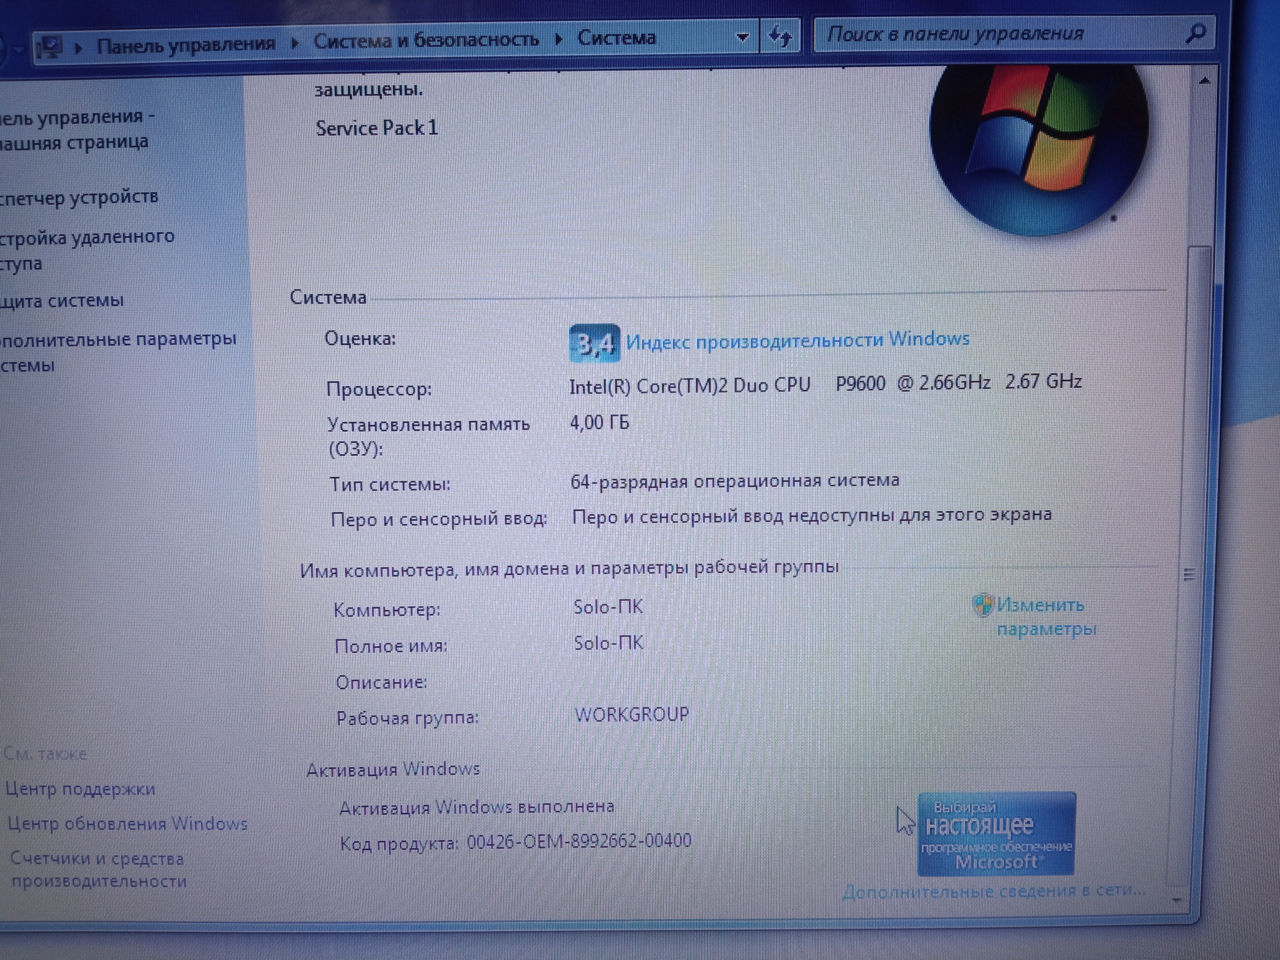
Task: Select product key '00426-OEM-8992662-00400'
Action: tap(579, 842)
